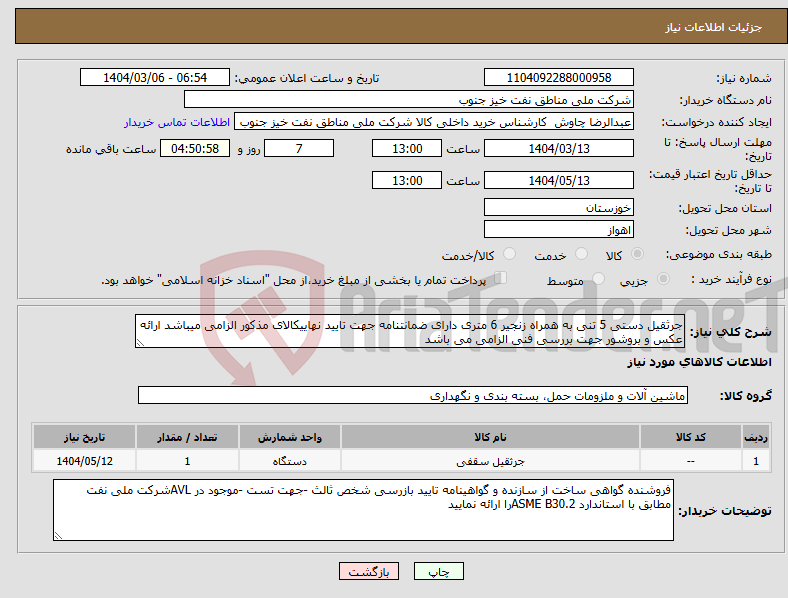
Task: Click the ردیف column header
Action: (756, 437)
